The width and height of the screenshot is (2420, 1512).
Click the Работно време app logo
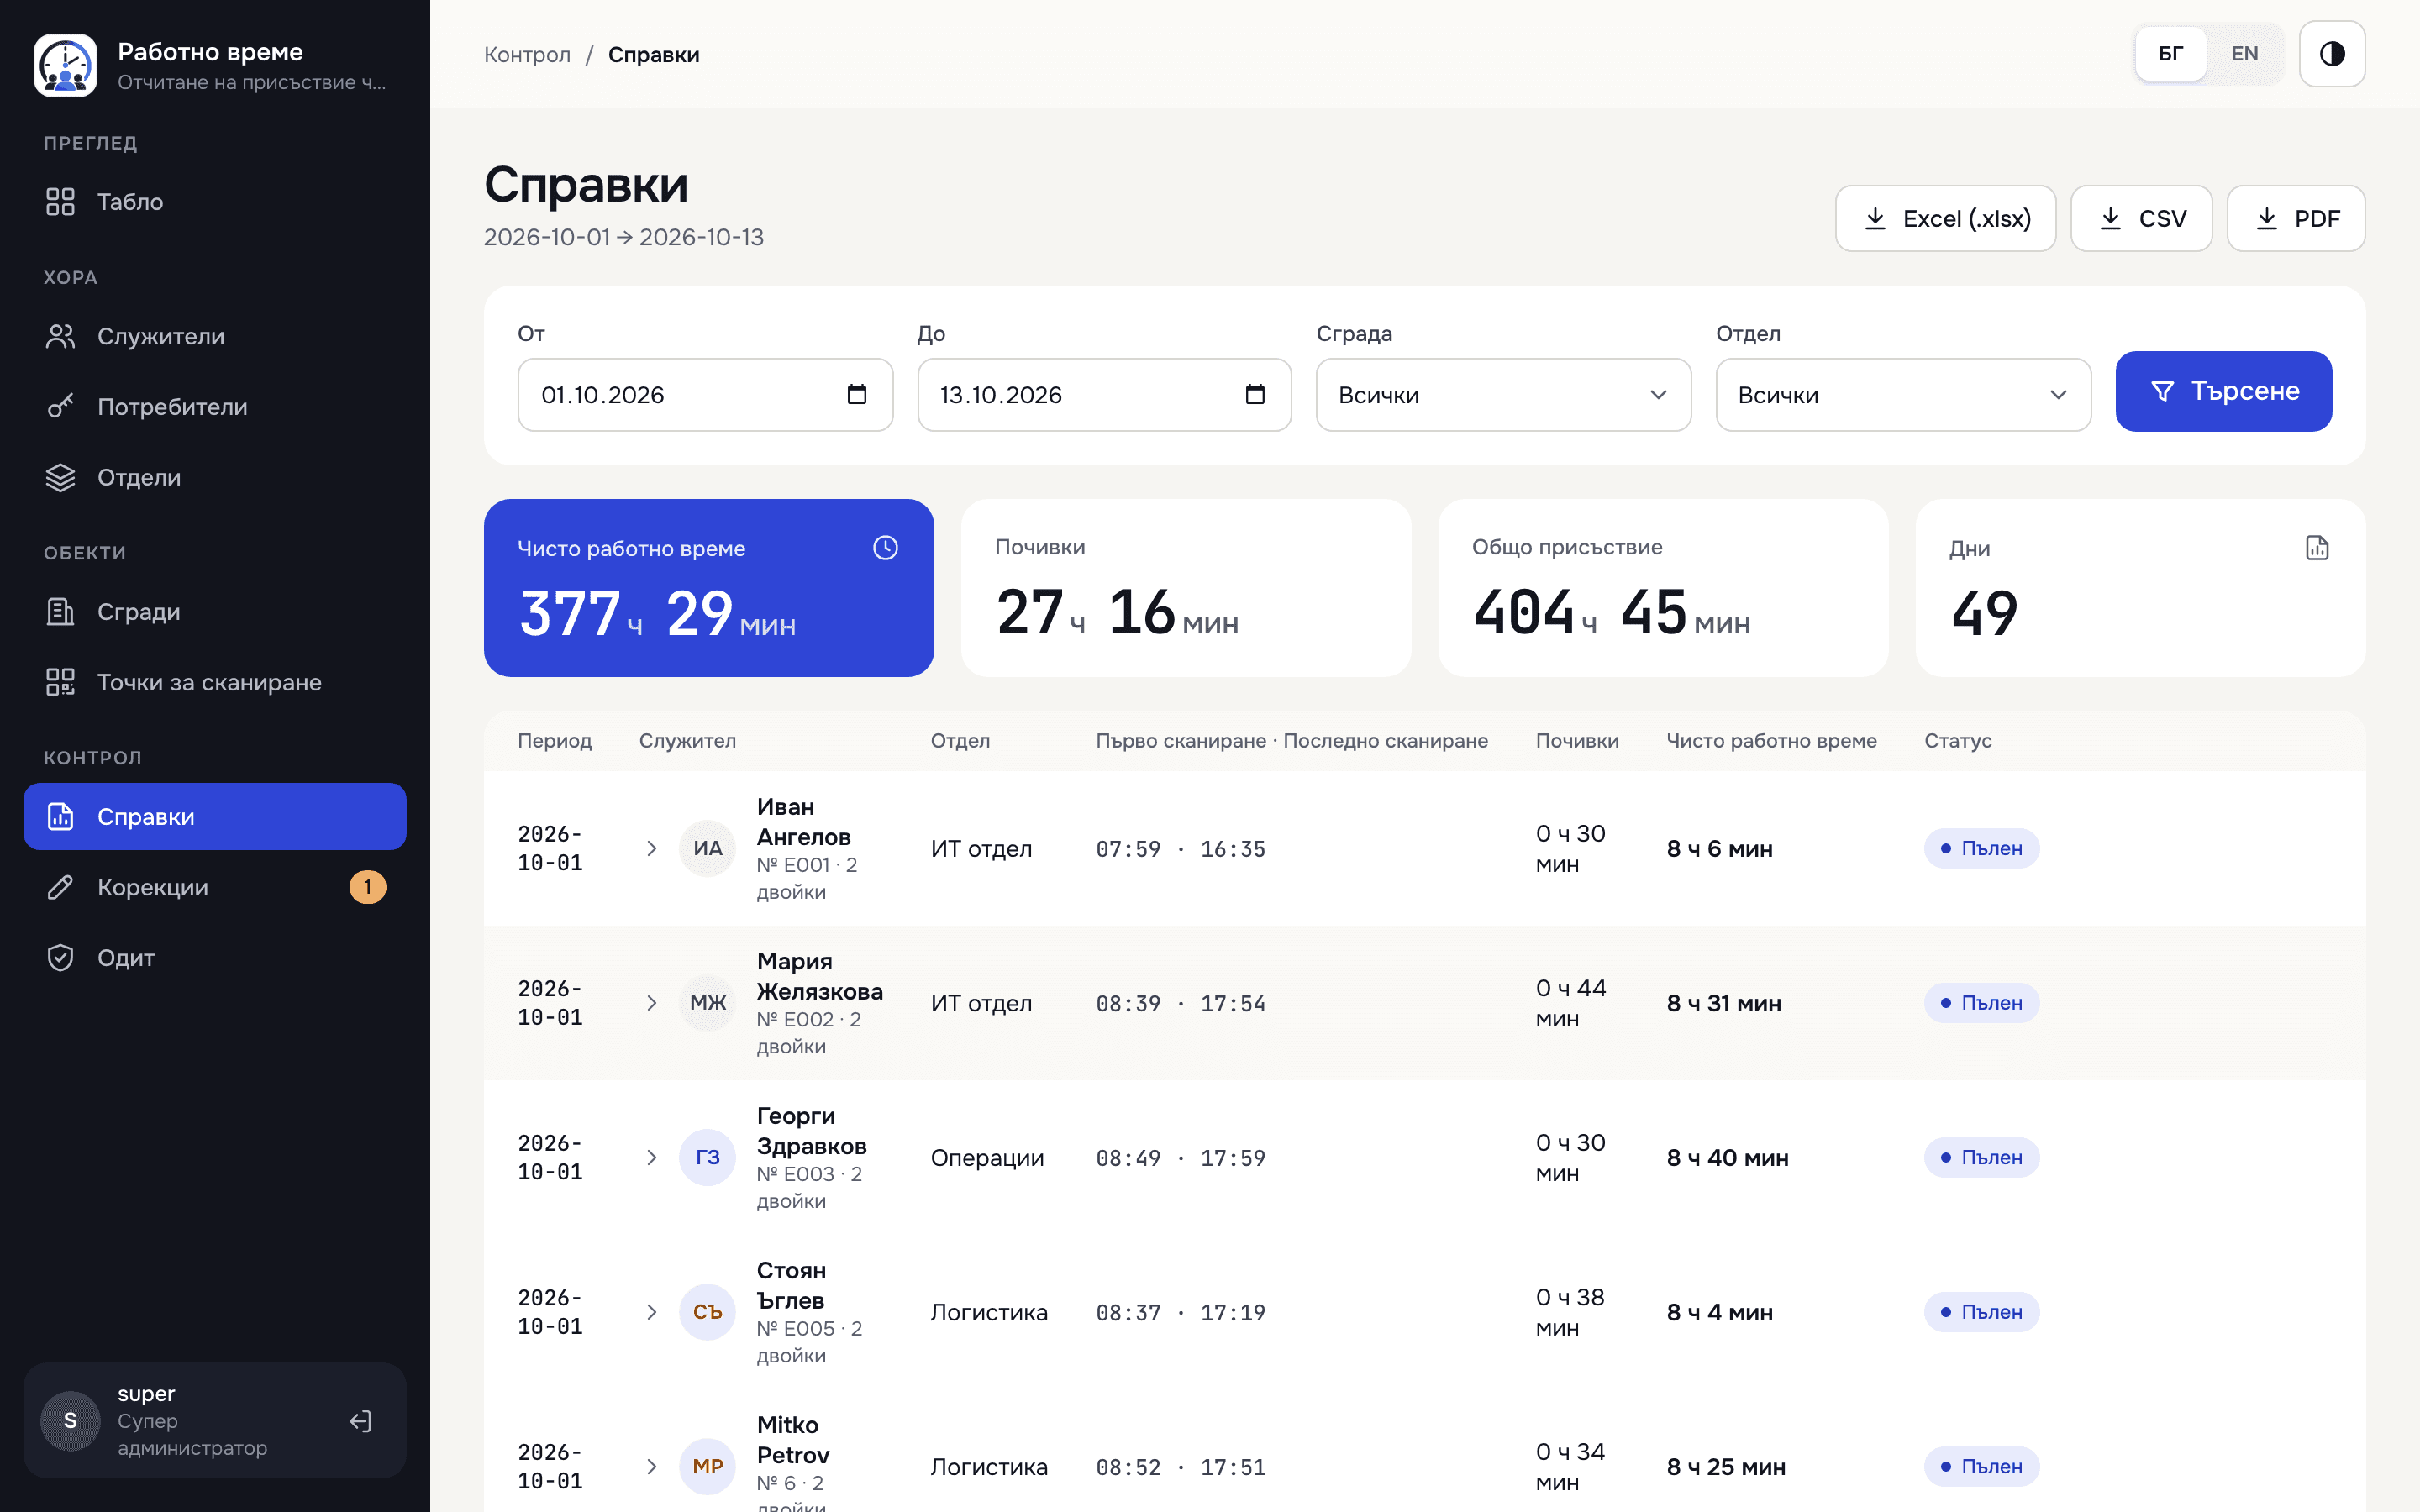[x=65, y=66]
